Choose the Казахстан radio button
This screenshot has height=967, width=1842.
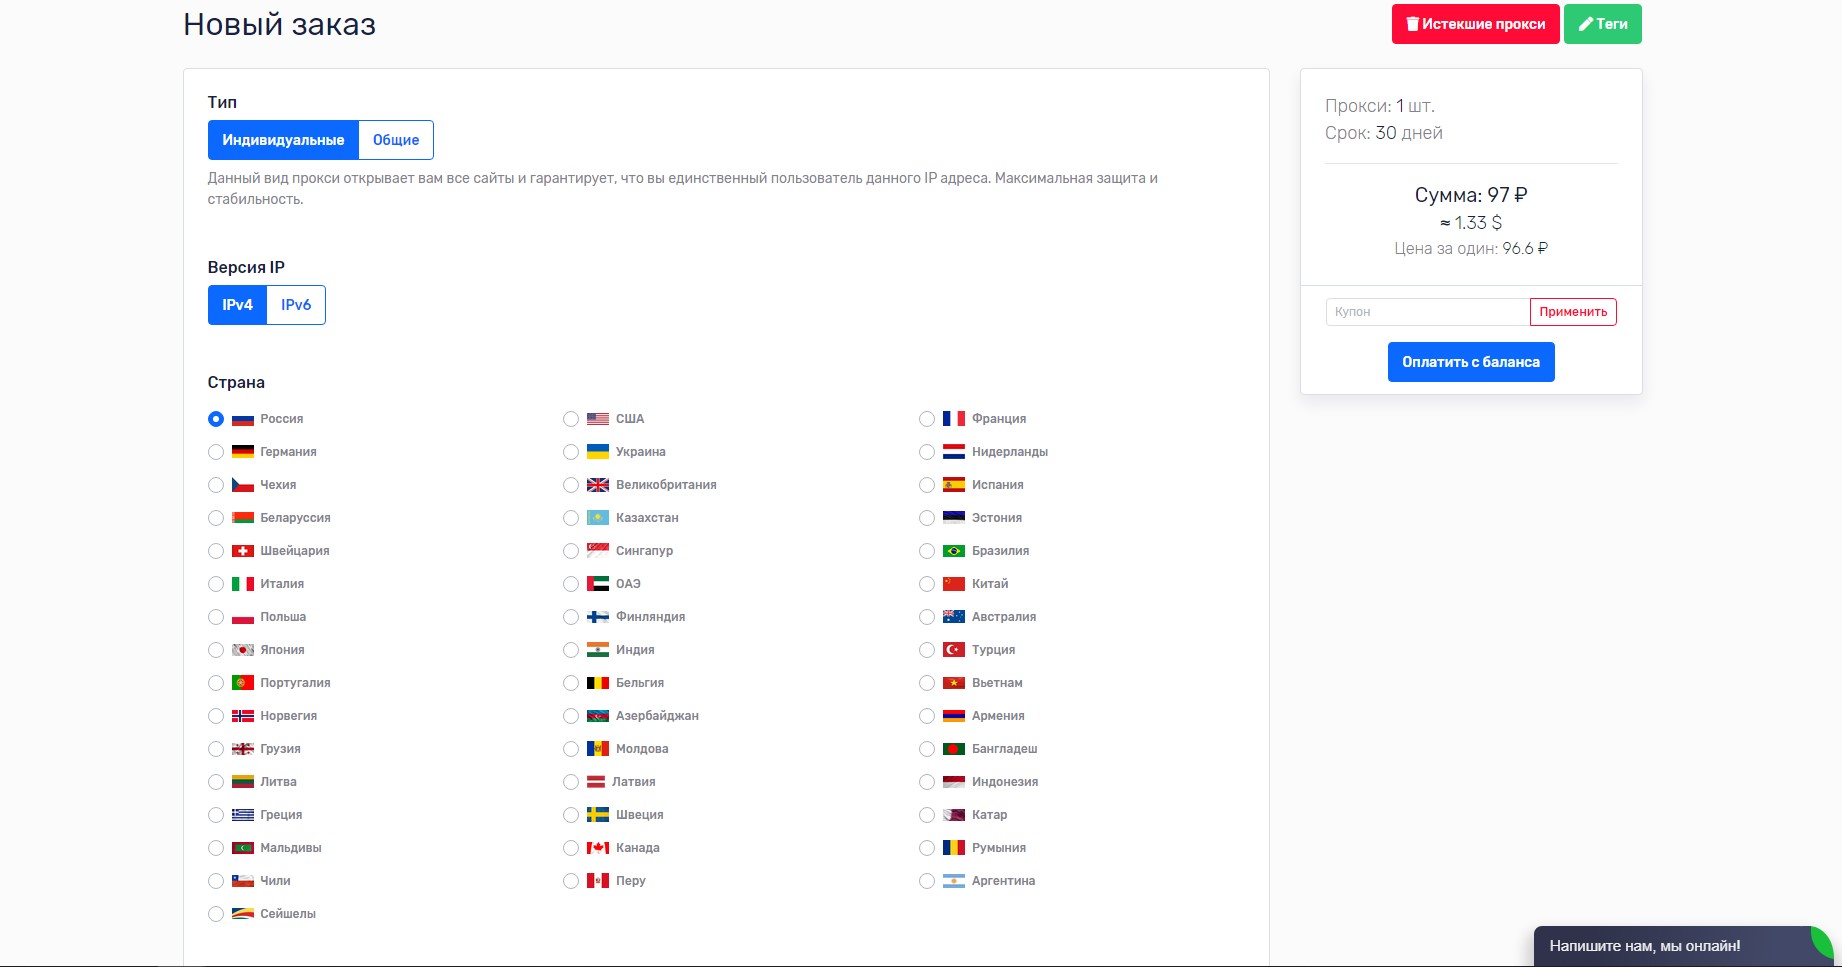(x=571, y=518)
